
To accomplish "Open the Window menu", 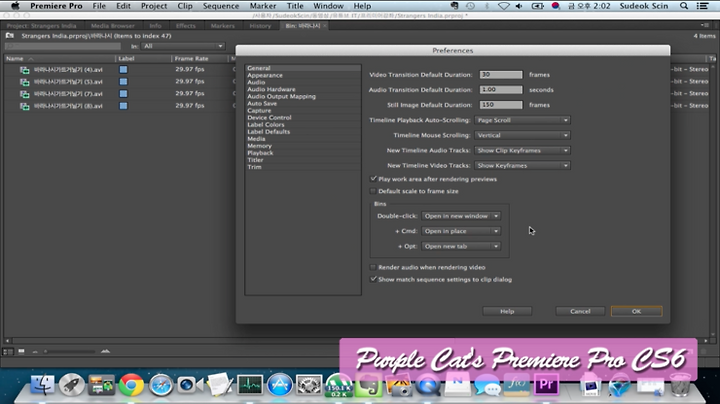I will coord(328,6).
